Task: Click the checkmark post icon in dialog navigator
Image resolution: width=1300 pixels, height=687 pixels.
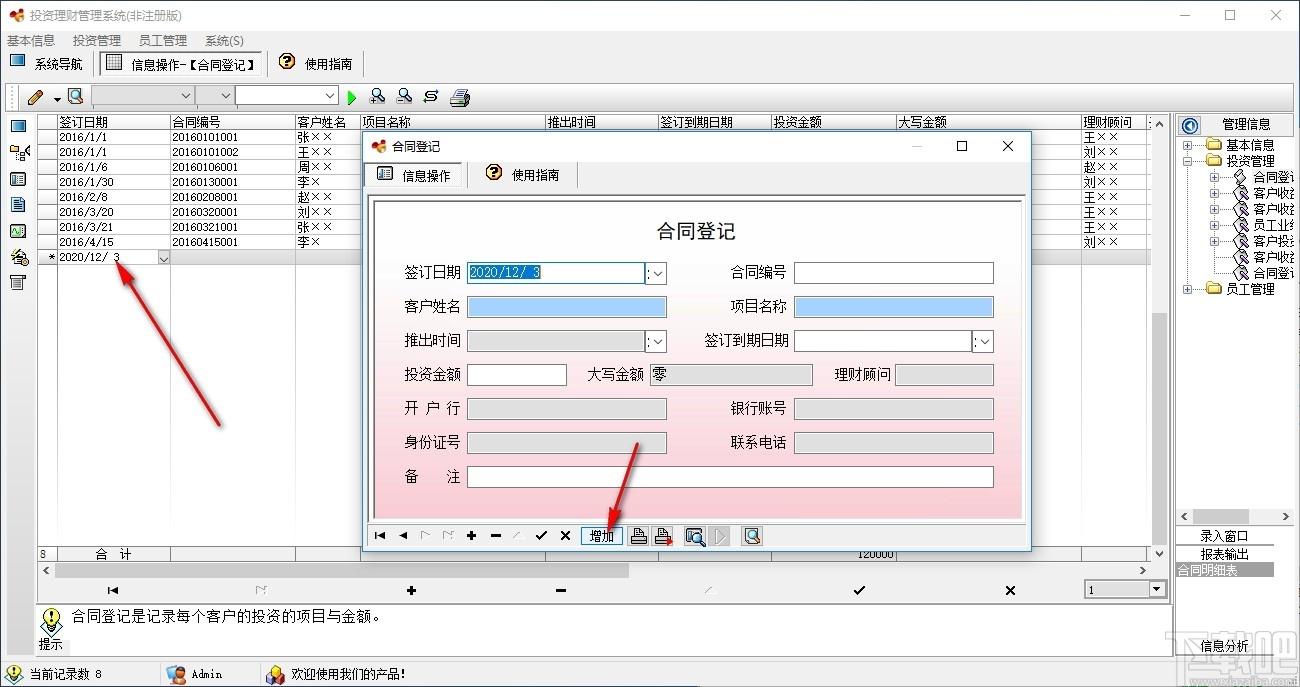Action: pyautogui.click(x=541, y=536)
